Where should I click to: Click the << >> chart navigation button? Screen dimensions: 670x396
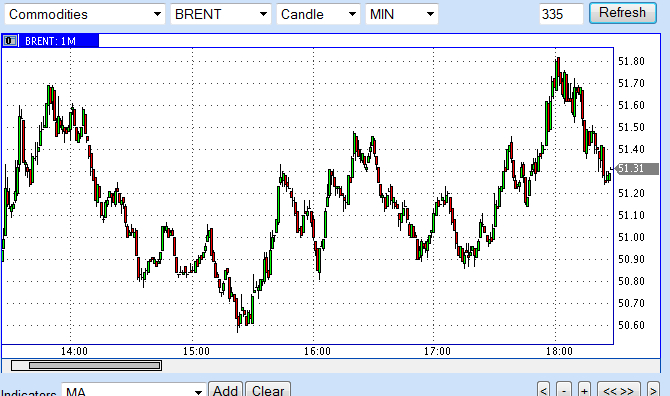click(x=618, y=390)
